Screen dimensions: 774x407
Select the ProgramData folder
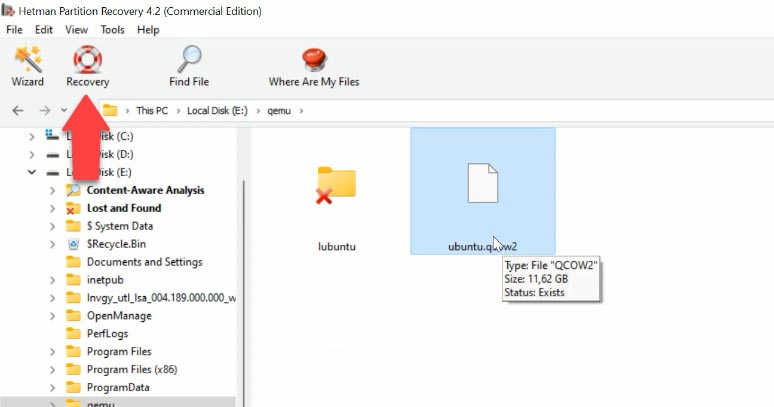[x=118, y=387]
